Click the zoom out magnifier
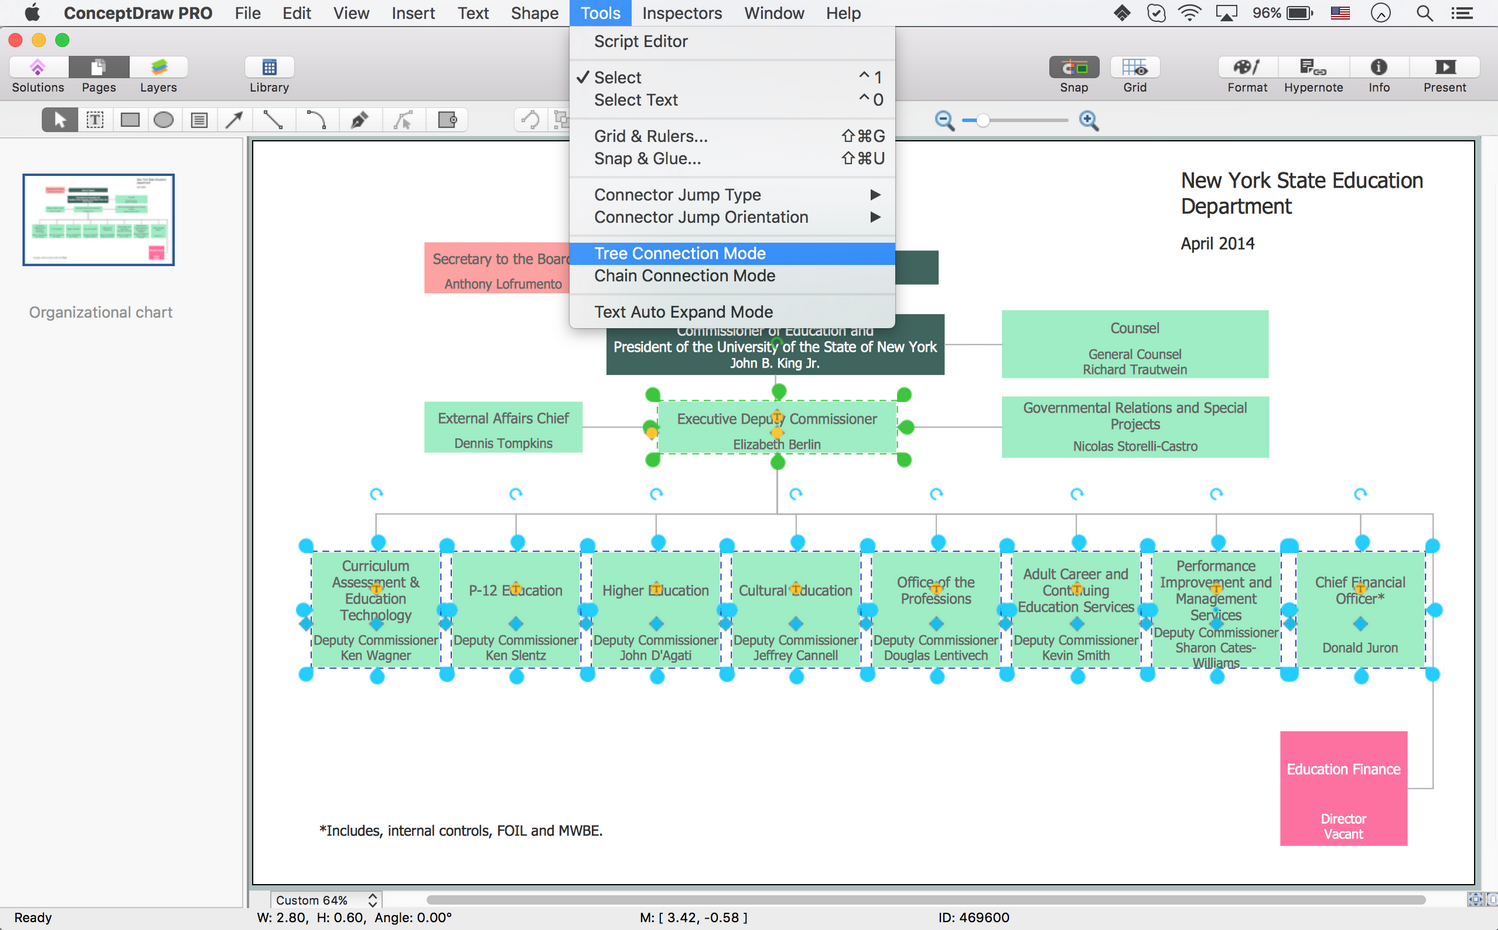1498x930 pixels. (944, 121)
